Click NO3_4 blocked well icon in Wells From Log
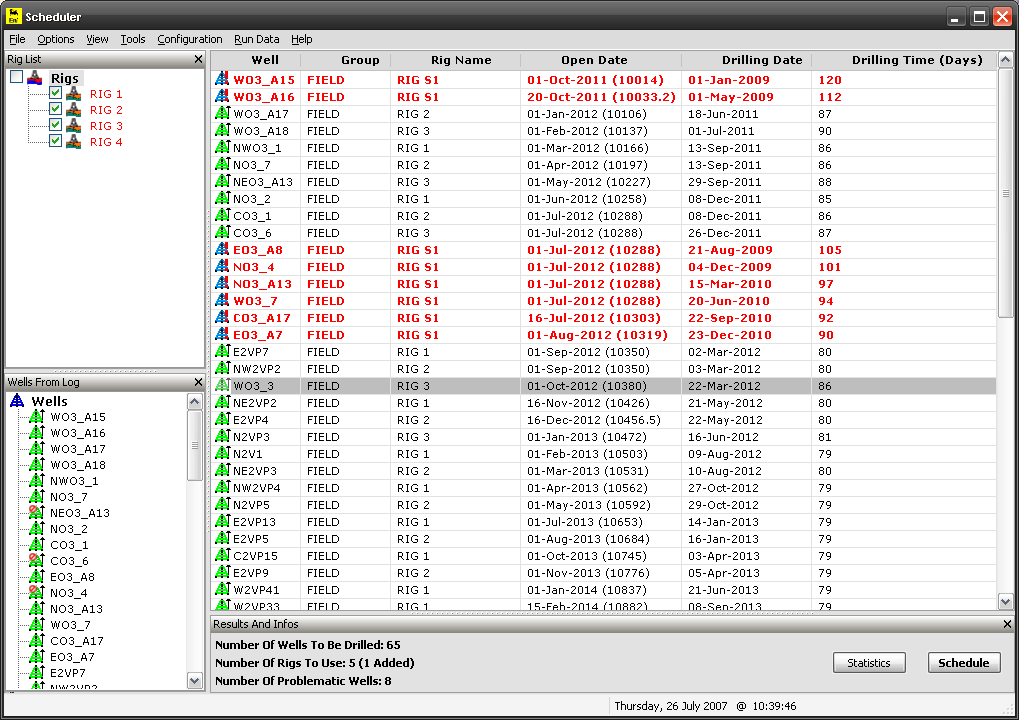1019x720 pixels. (36, 593)
